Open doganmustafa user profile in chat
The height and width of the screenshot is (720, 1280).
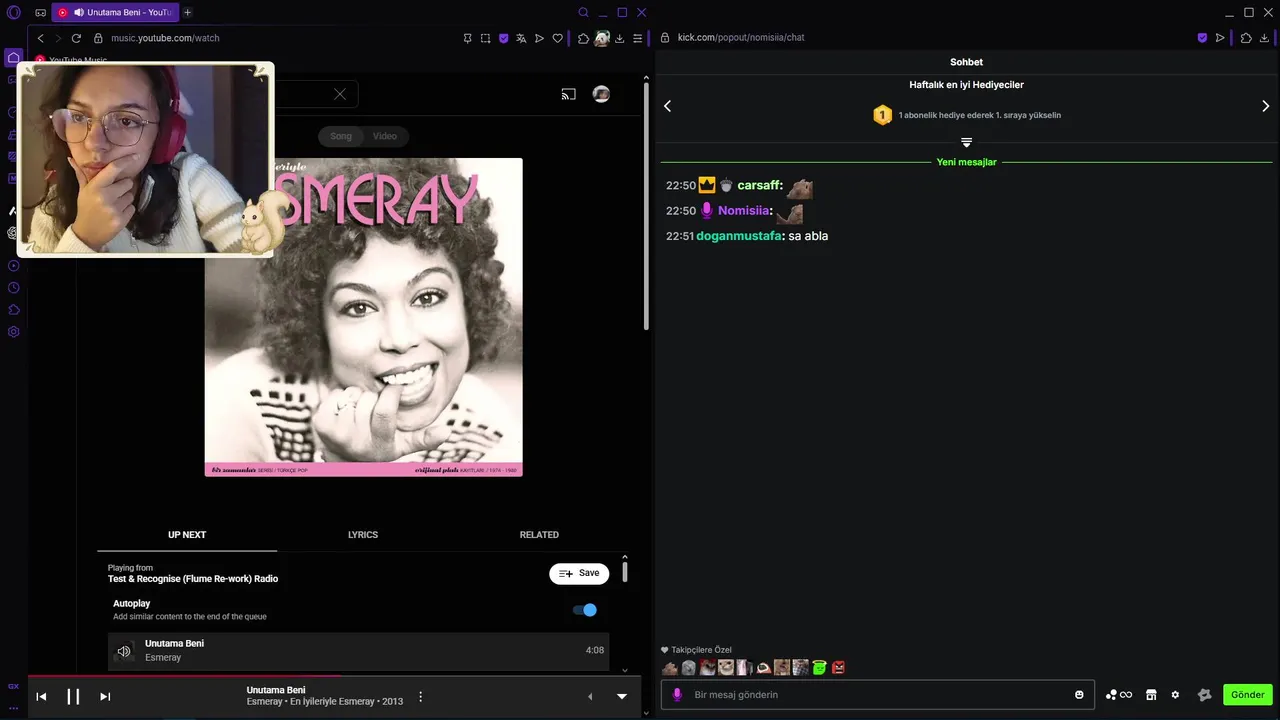tap(739, 236)
